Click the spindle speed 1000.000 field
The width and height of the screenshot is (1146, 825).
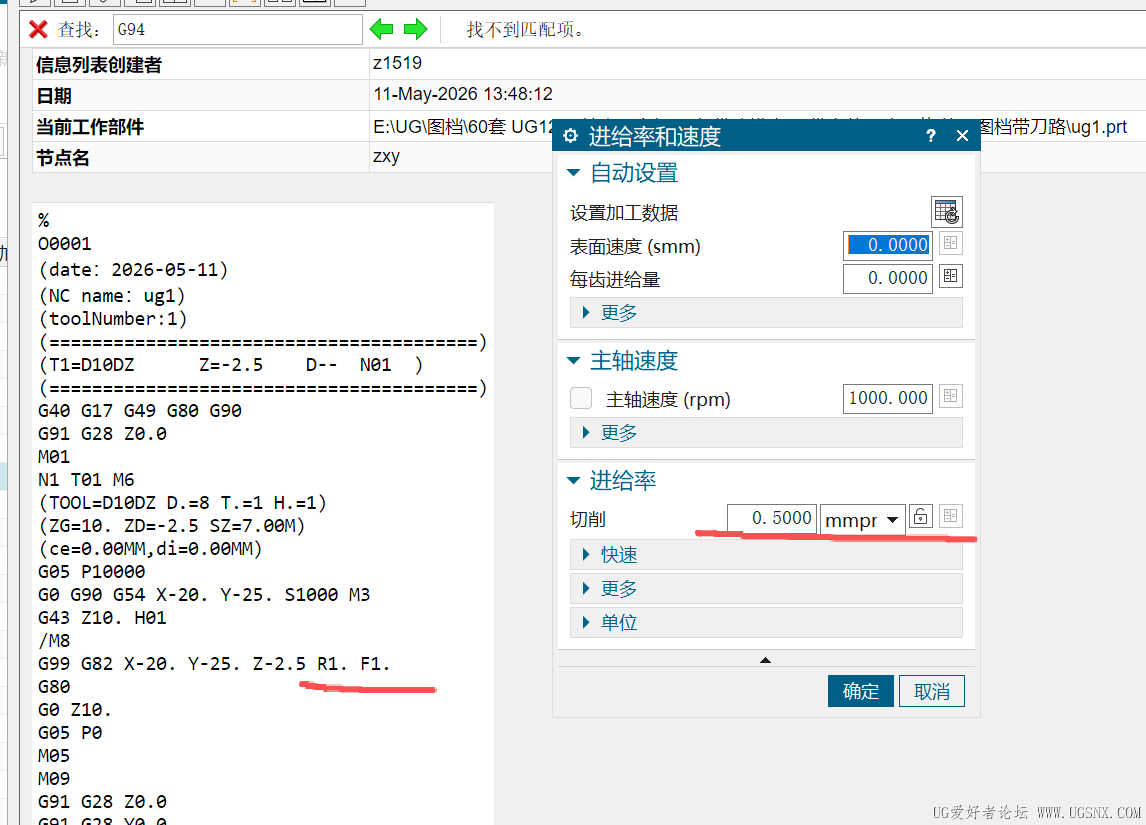pyautogui.click(x=888, y=398)
